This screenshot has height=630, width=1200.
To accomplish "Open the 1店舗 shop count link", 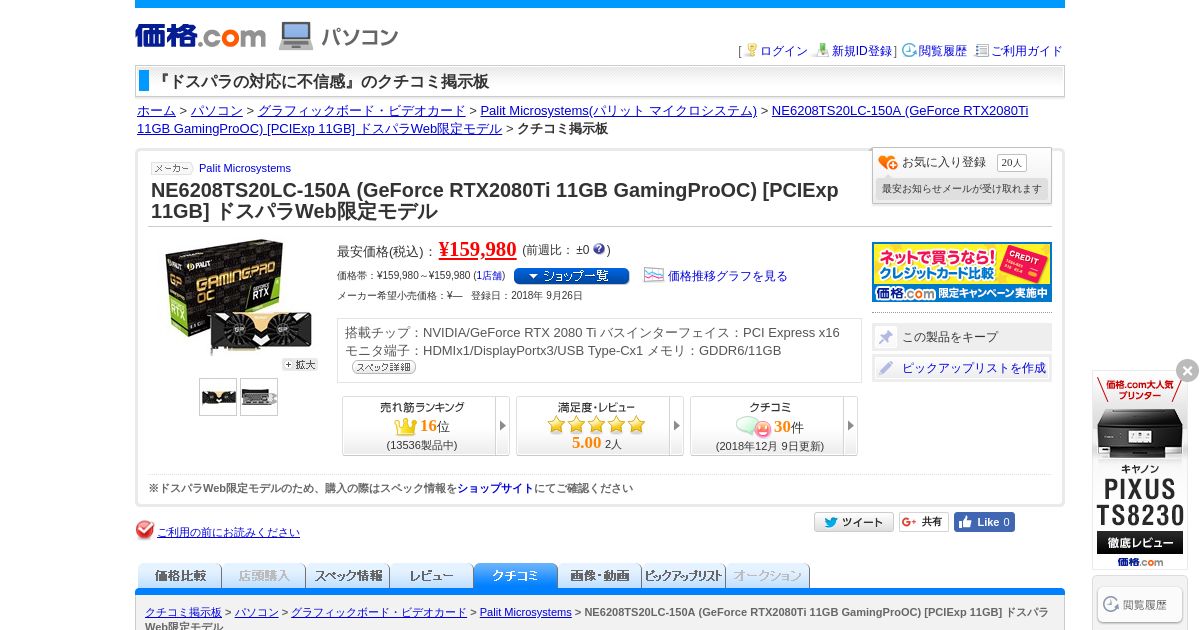I will [489, 276].
